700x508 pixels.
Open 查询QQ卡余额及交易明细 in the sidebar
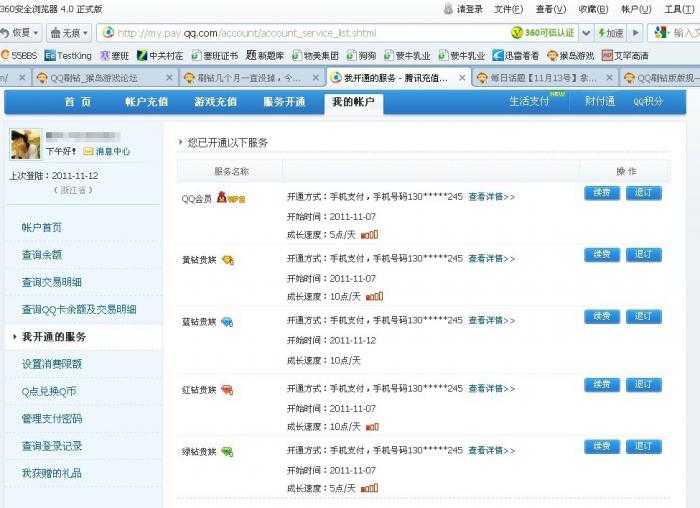[x=79, y=309]
